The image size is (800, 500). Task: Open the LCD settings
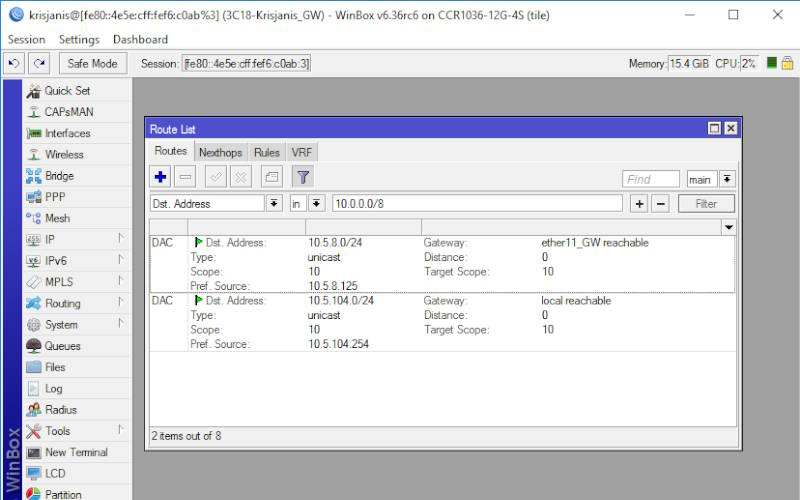pyautogui.click(x=78, y=473)
